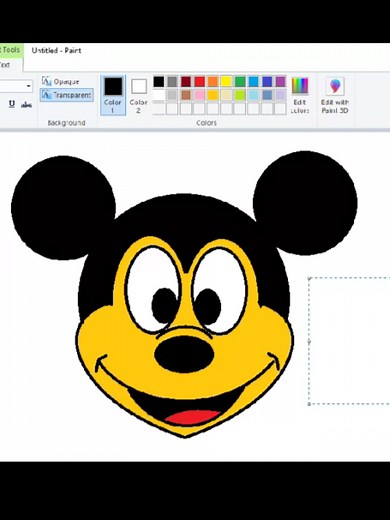The image size is (390, 520).
Task: Choose Color 1 foreground selector
Action: [113, 95]
